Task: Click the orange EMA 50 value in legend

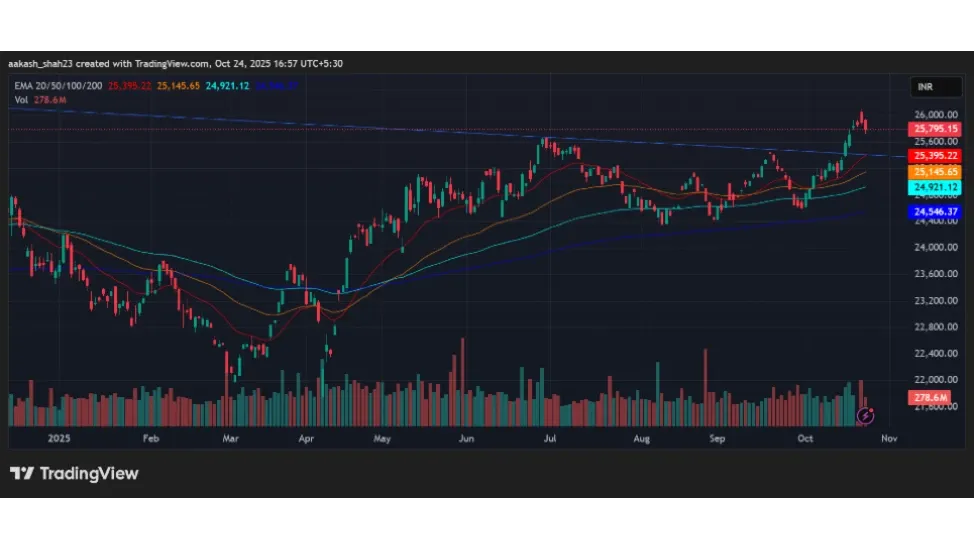Action: click(176, 87)
